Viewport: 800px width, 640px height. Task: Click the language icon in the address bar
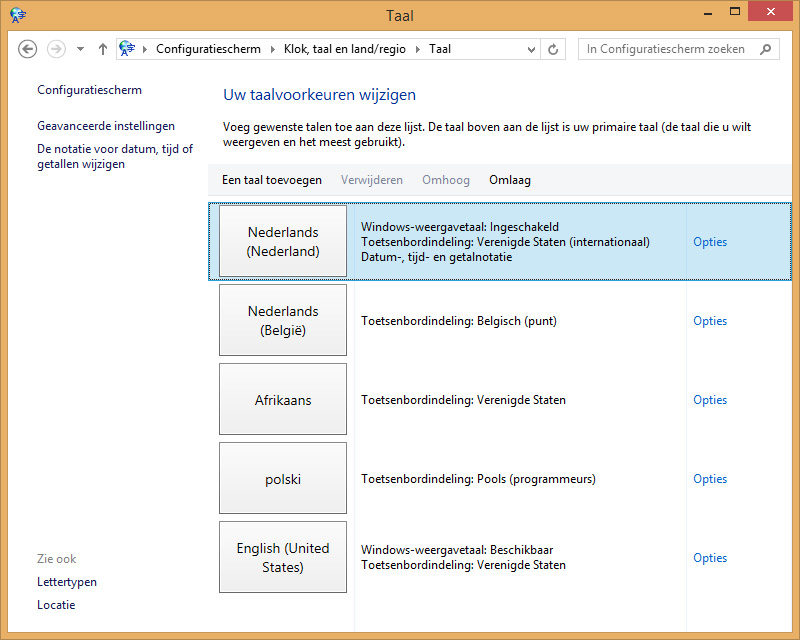127,48
